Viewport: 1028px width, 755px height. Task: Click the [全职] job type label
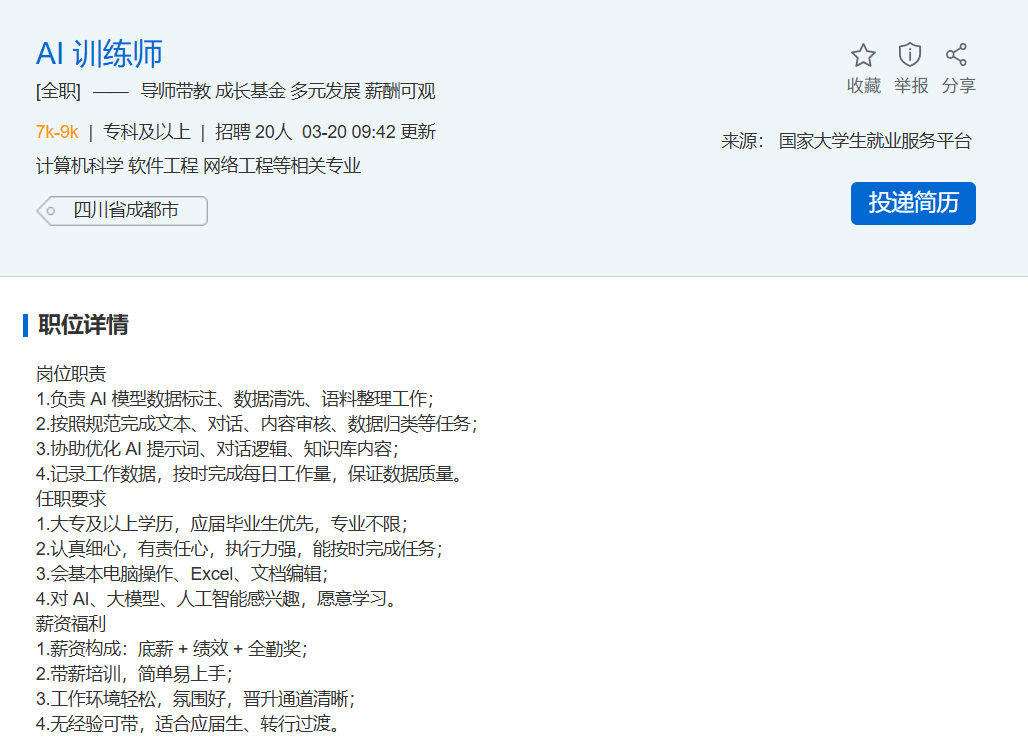[58, 92]
